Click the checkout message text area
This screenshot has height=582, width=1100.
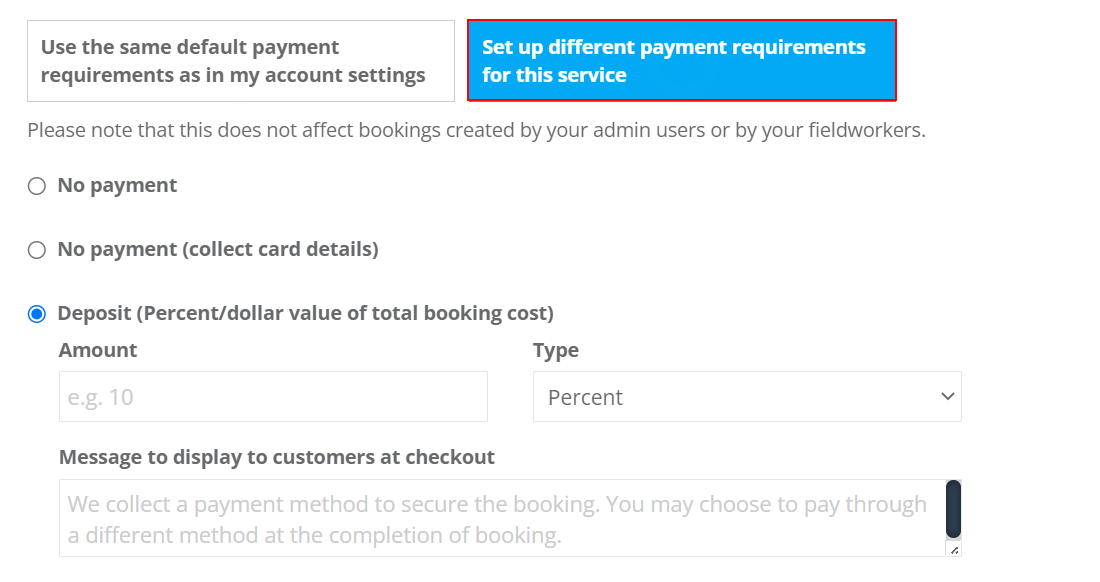click(502, 518)
